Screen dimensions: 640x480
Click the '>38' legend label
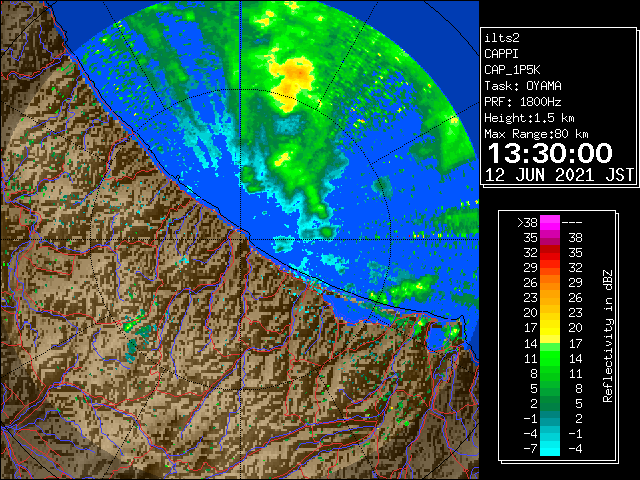click(x=527, y=223)
